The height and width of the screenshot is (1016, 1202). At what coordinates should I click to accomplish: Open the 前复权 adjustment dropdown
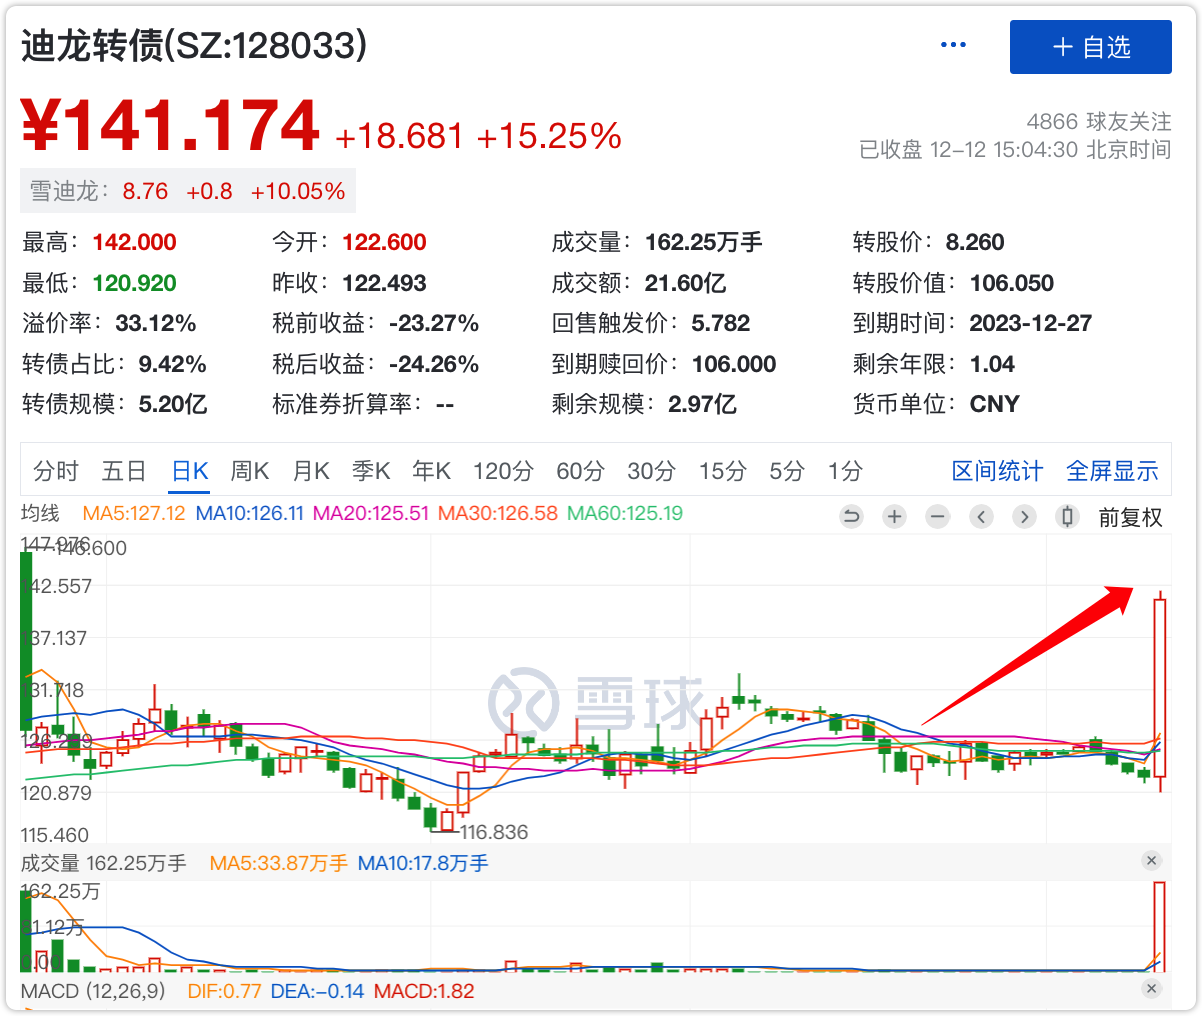click(1130, 517)
